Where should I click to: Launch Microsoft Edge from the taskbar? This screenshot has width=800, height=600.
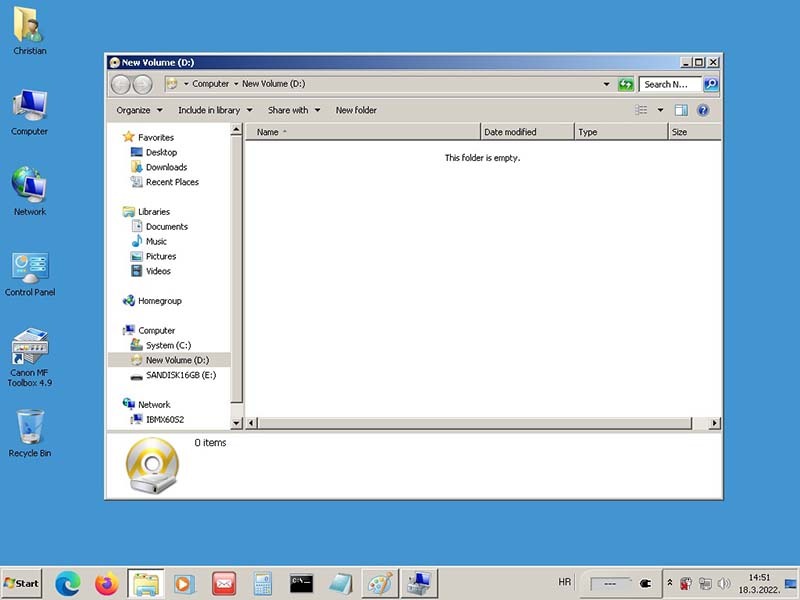coord(67,583)
